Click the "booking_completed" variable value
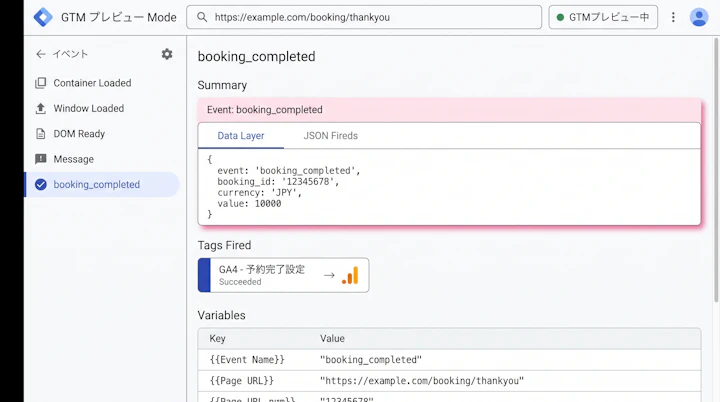Viewport: 720px width, 402px height. coord(371,360)
